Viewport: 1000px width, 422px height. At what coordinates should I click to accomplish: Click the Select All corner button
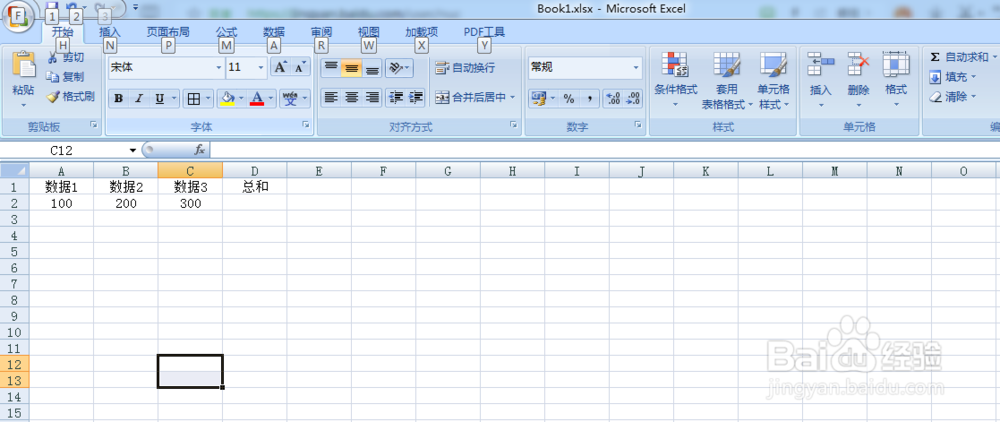tap(15, 171)
